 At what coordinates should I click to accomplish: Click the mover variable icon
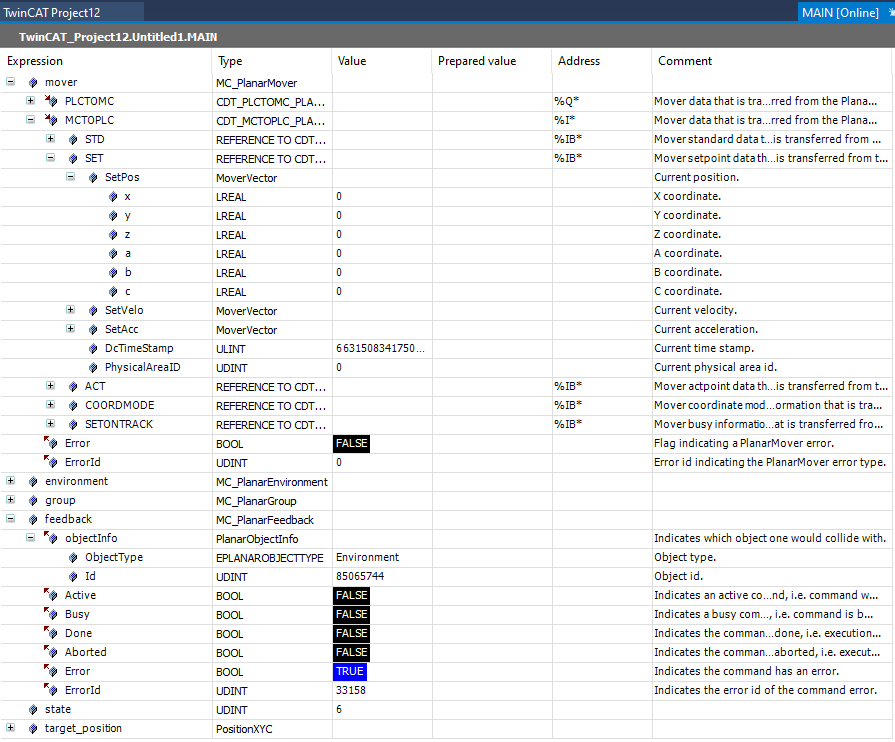point(33,82)
